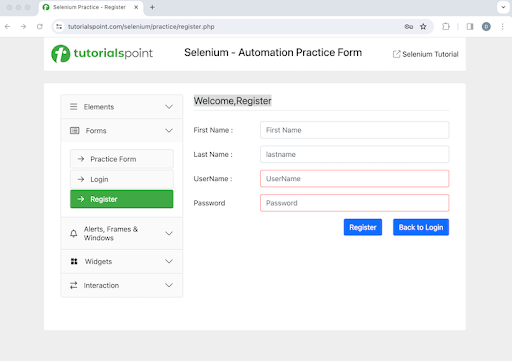This screenshot has width=512, height=361.
Task: Click the Interaction swap-arrows icon
Action: click(74, 285)
